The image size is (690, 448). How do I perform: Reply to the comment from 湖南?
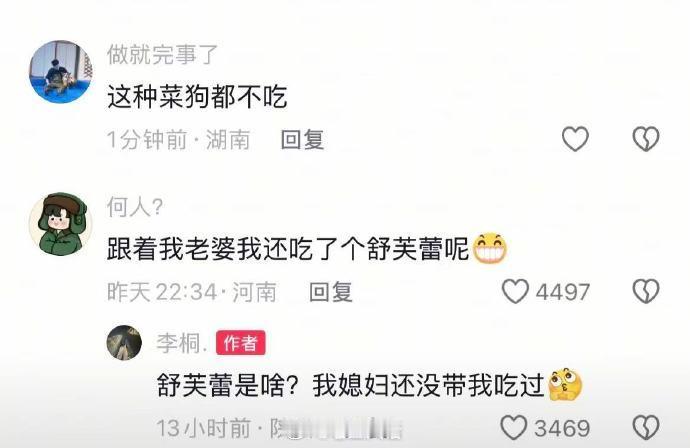coord(303,140)
